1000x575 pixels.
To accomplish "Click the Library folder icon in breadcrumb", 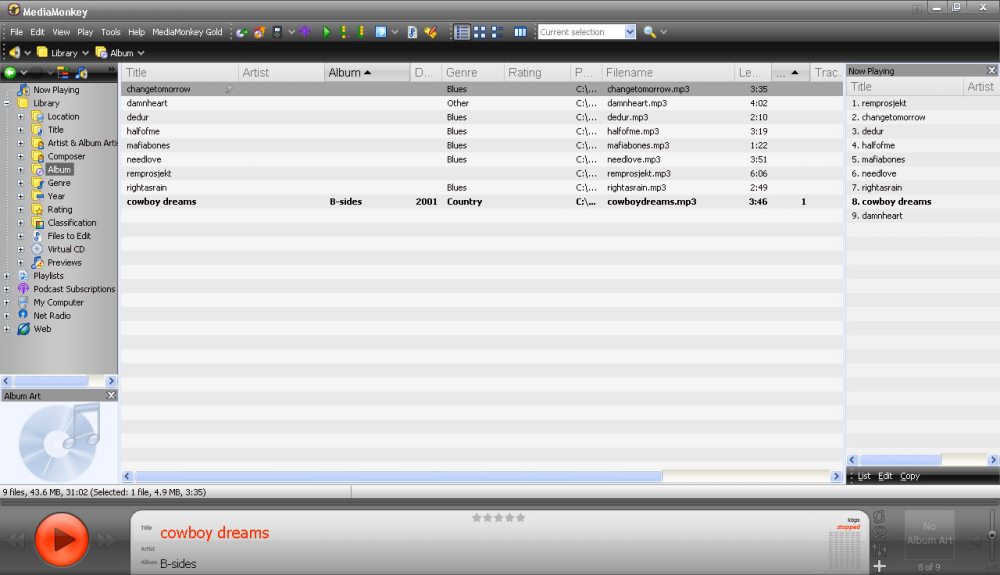I will (42, 53).
